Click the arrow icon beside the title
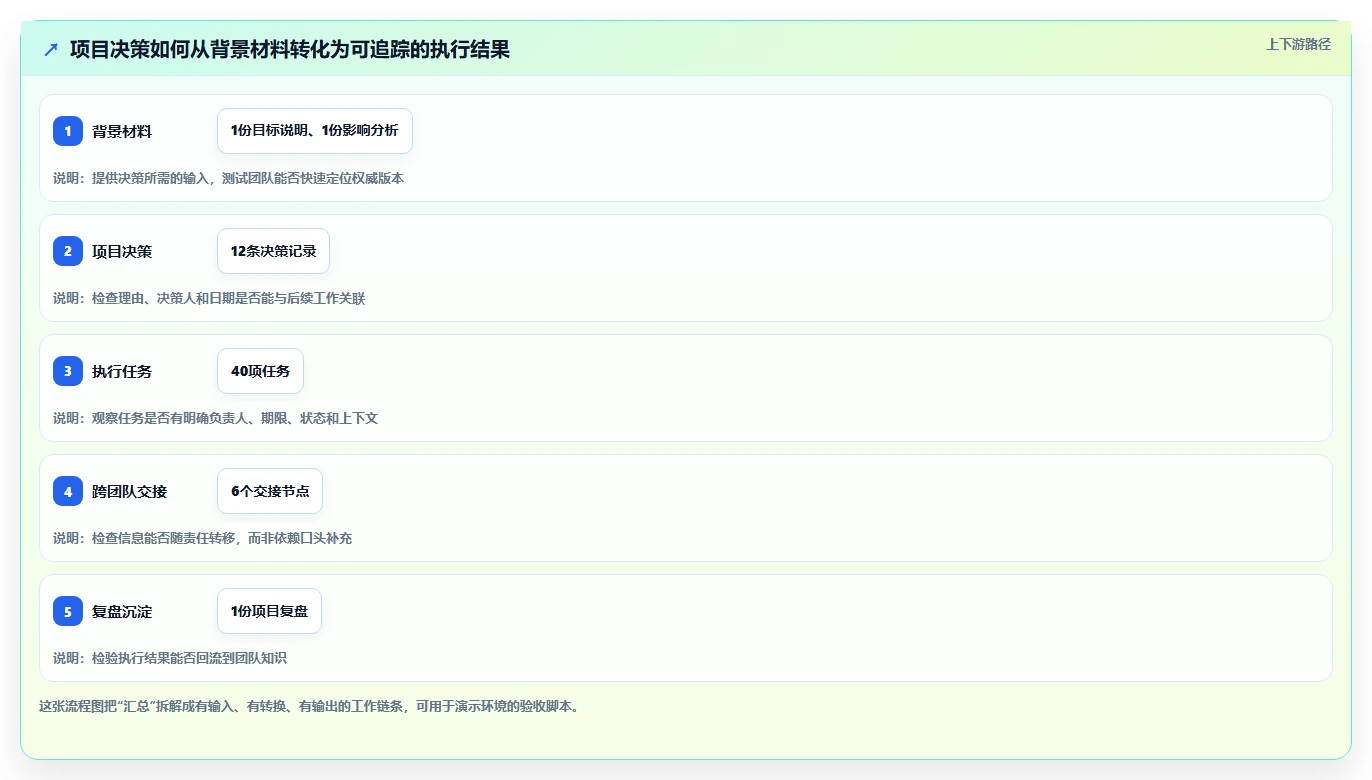This screenshot has width=1372, height=780. coord(51,49)
